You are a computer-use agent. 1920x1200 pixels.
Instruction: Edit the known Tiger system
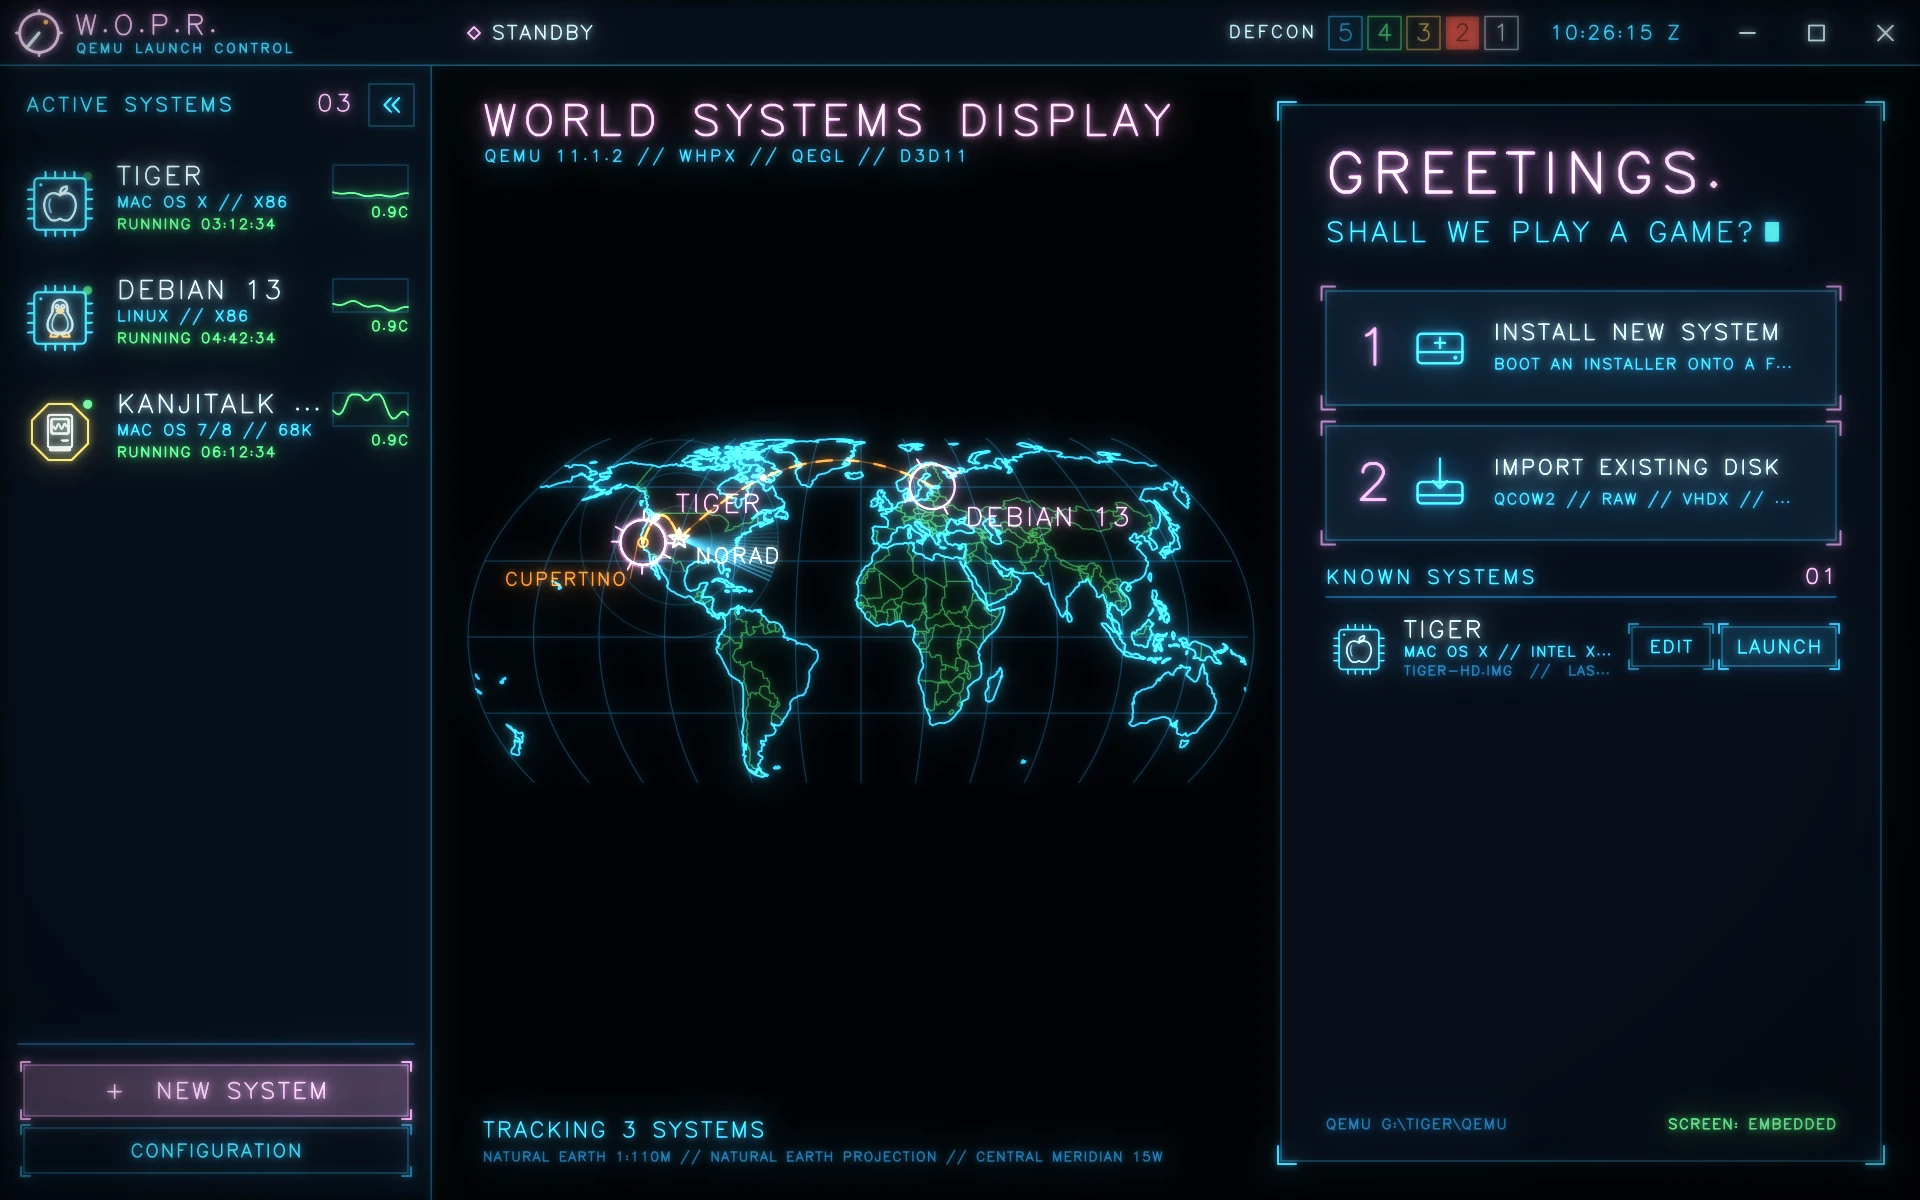(x=1671, y=647)
